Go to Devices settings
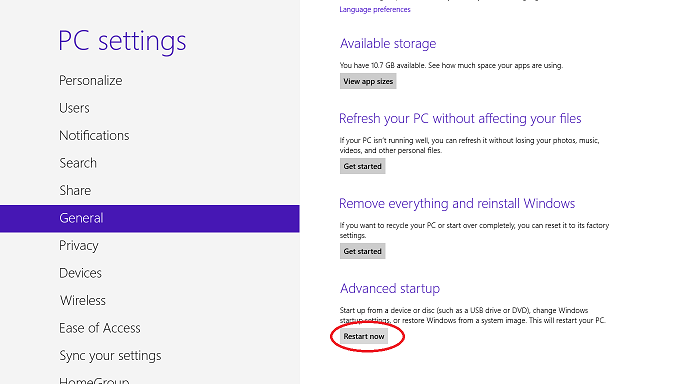This screenshot has height=384, width=683. tap(80, 273)
